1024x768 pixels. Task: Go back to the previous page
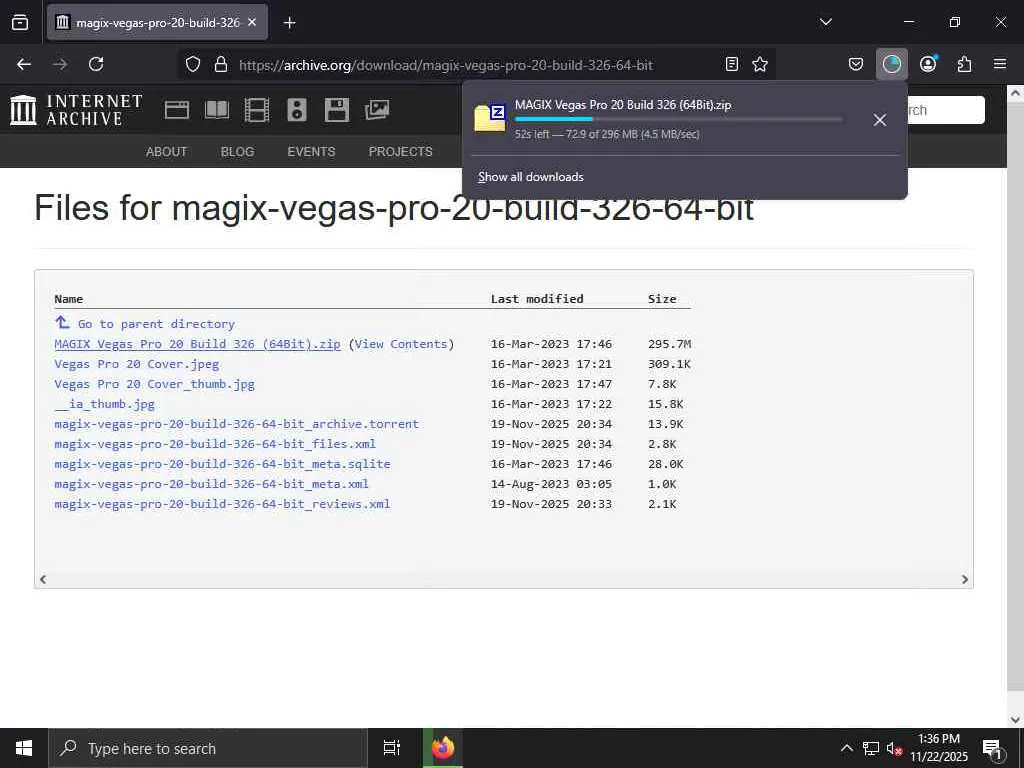point(24,64)
